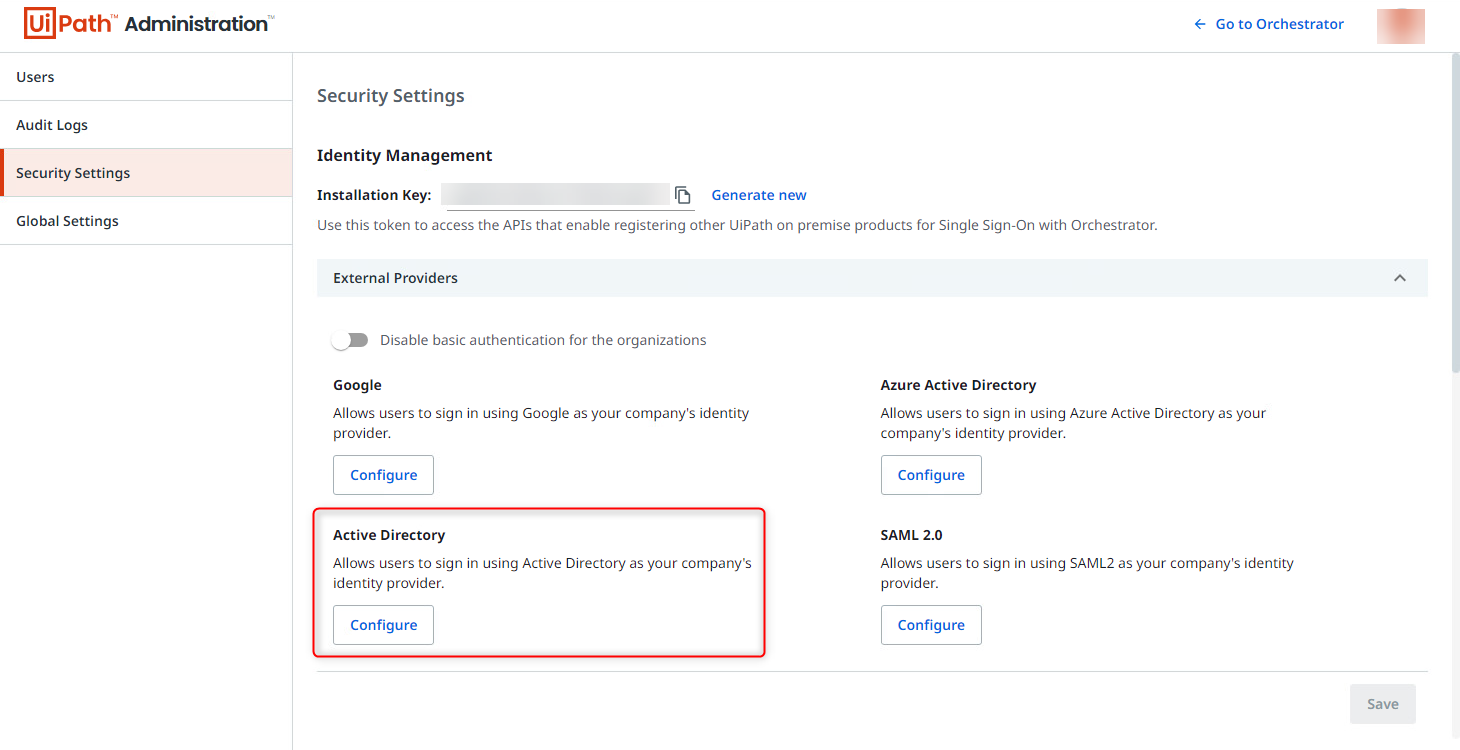This screenshot has width=1460, height=750.
Task: Click the Save button
Action: pyautogui.click(x=1383, y=704)
